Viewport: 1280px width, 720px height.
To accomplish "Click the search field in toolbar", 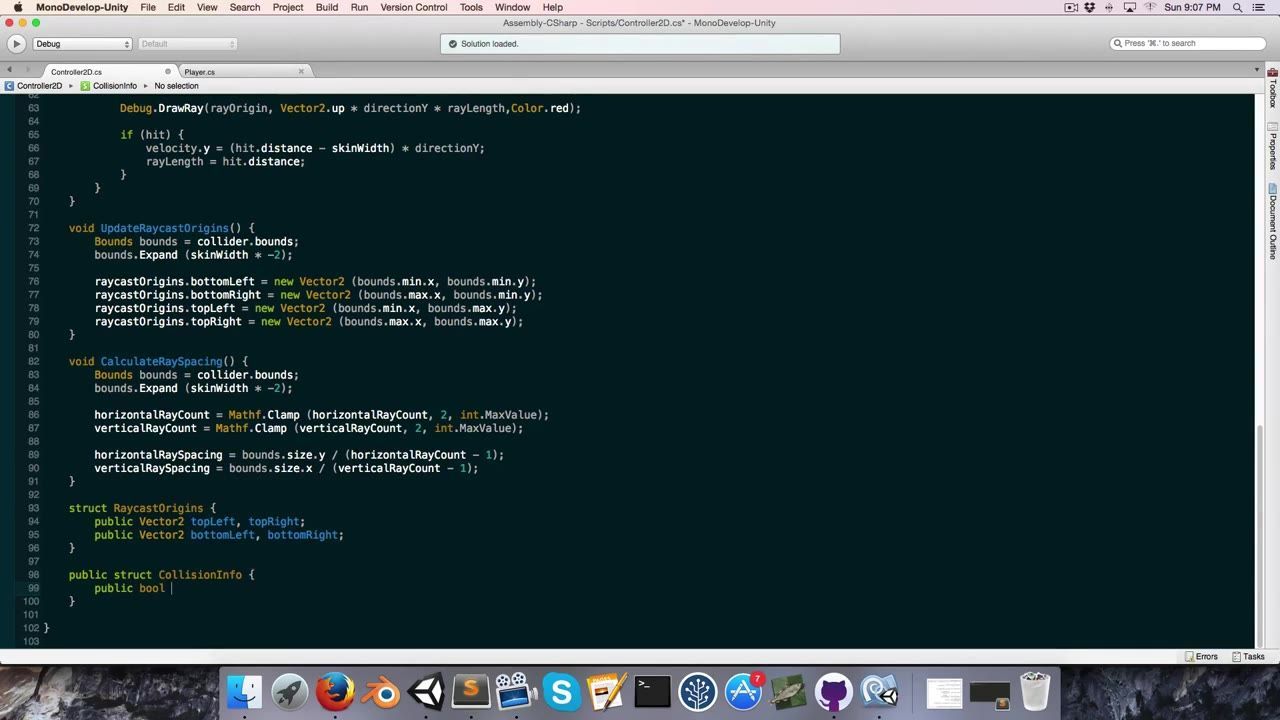I will click(x=1188, y=44).
